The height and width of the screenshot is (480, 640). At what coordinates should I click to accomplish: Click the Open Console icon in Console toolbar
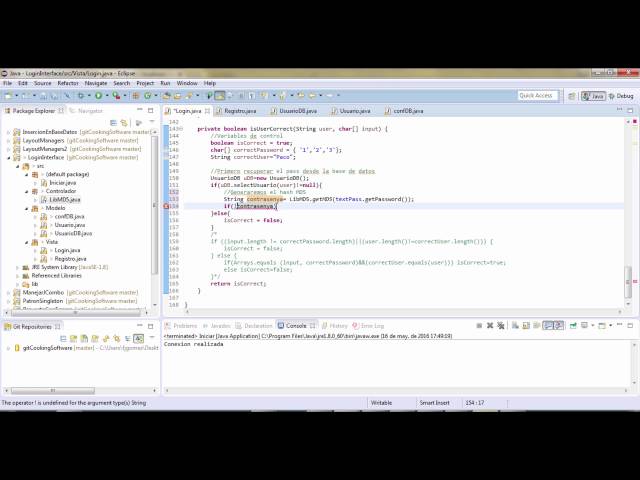[602, 325]
